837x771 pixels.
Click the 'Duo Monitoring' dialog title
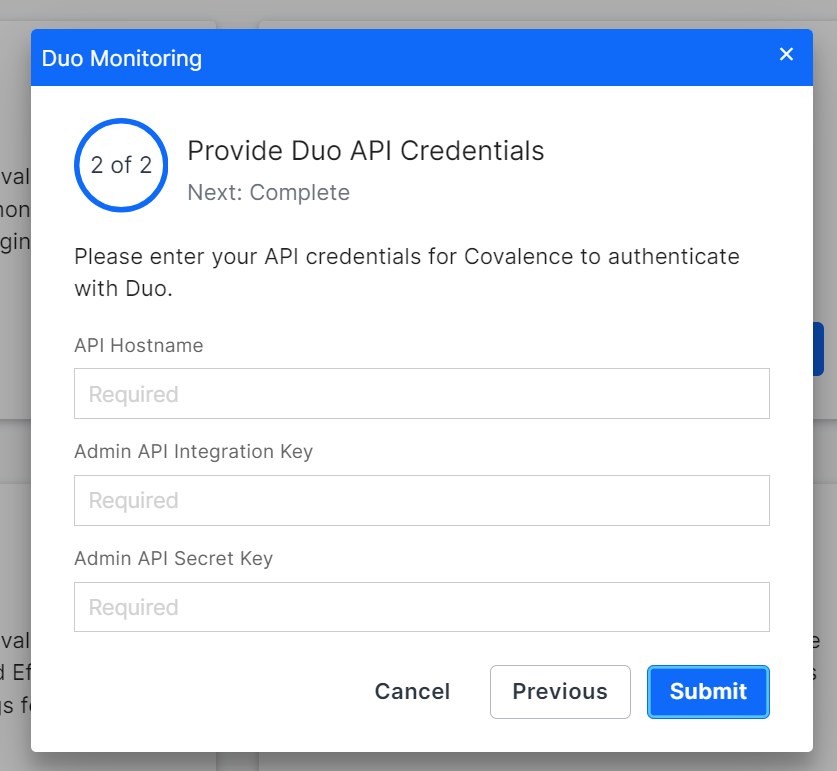tap(122, 58)
